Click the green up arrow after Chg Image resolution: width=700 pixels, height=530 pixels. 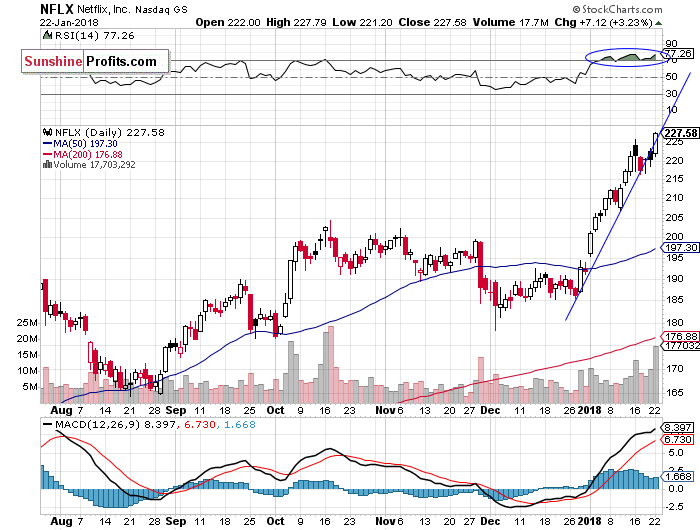(659, 23)
